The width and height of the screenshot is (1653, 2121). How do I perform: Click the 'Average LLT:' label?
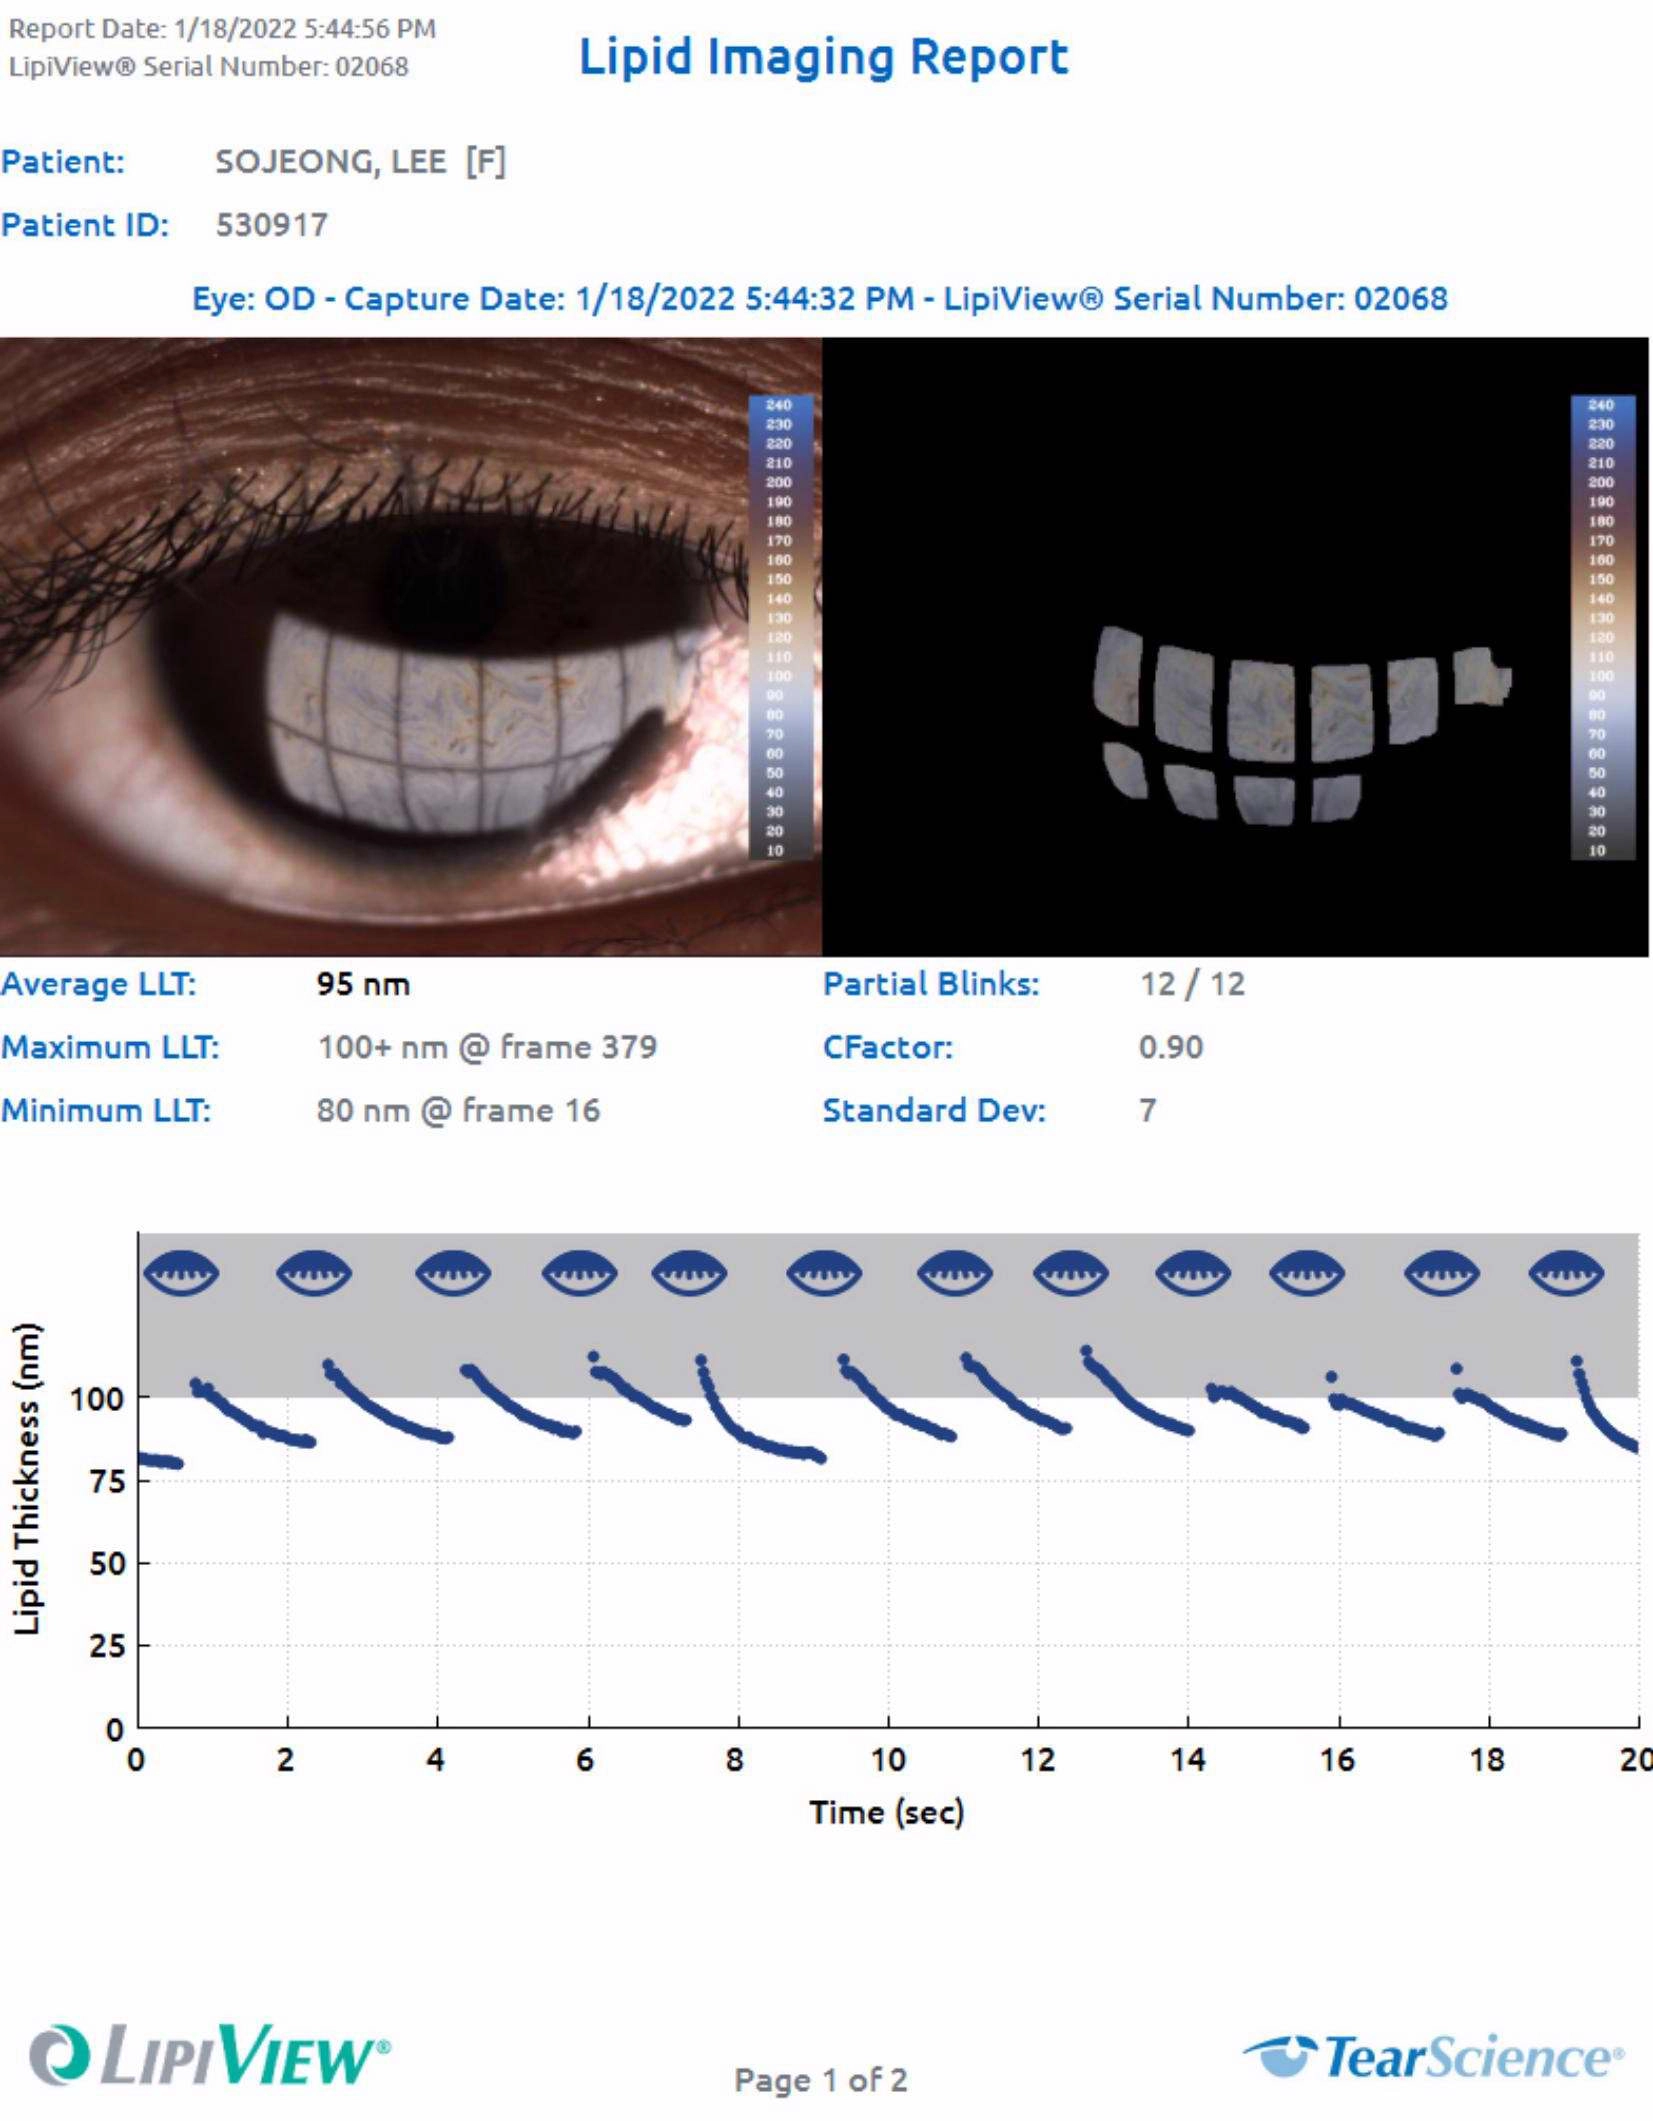pyautogui.click(x=98, y=984)
